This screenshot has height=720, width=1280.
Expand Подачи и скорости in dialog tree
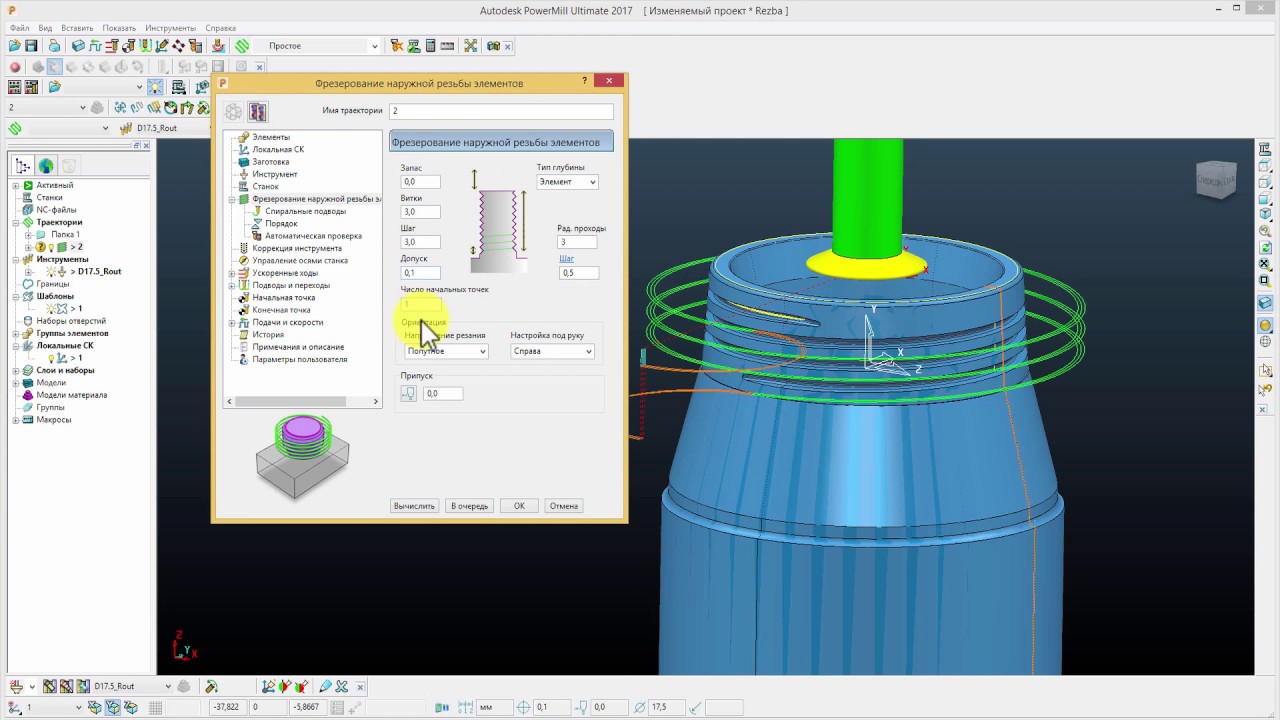pos(232,322)
